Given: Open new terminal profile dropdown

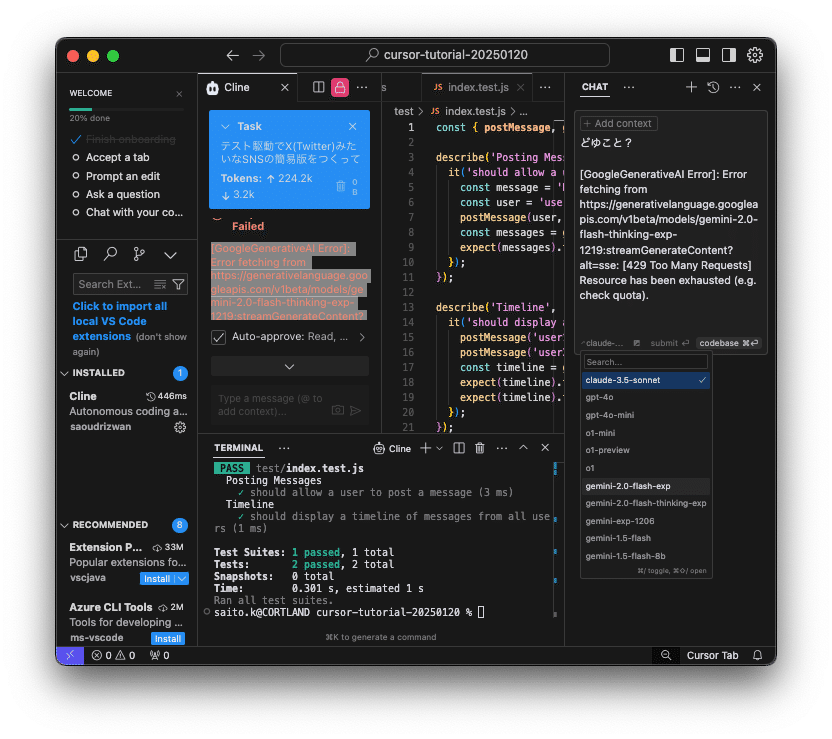Looking at the screenshot, I should pyautogui.click(x=440, y=448).
